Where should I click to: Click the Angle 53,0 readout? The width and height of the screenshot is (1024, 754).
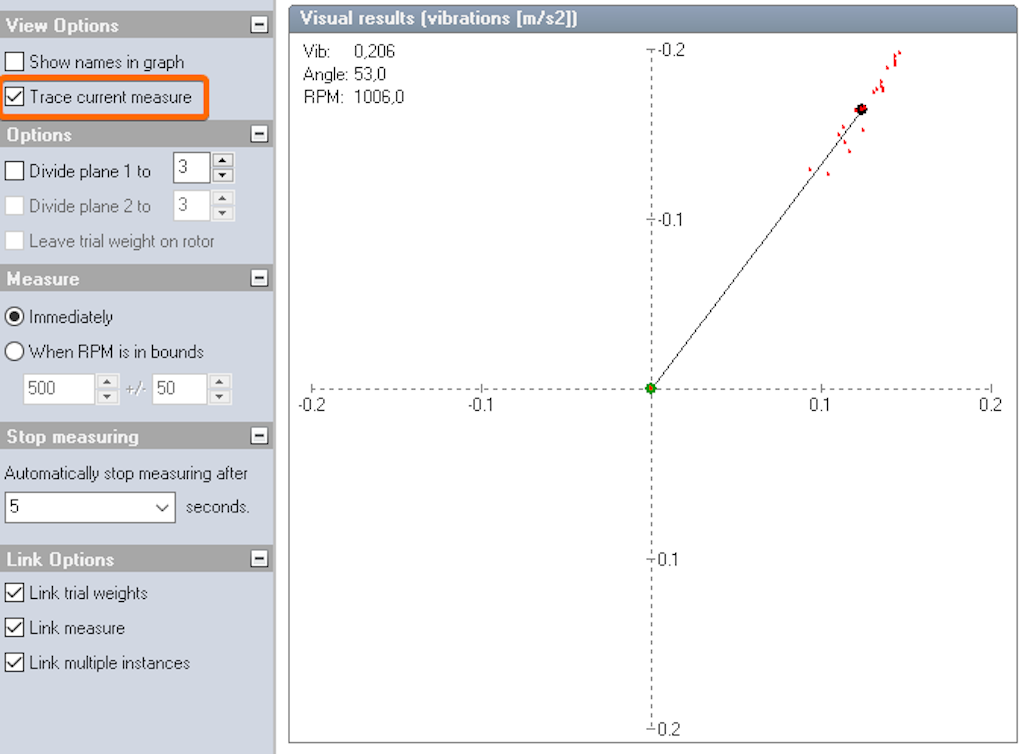[x=345, y=74]
